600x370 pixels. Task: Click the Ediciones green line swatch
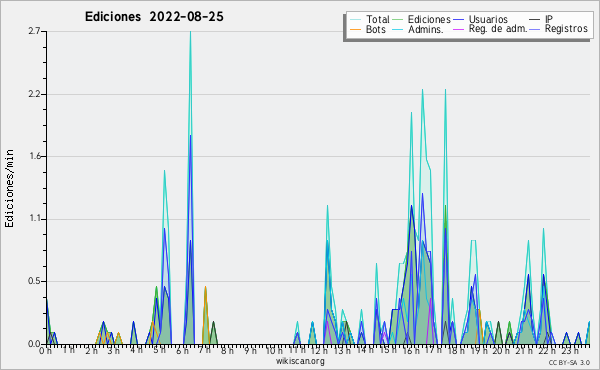398,20
